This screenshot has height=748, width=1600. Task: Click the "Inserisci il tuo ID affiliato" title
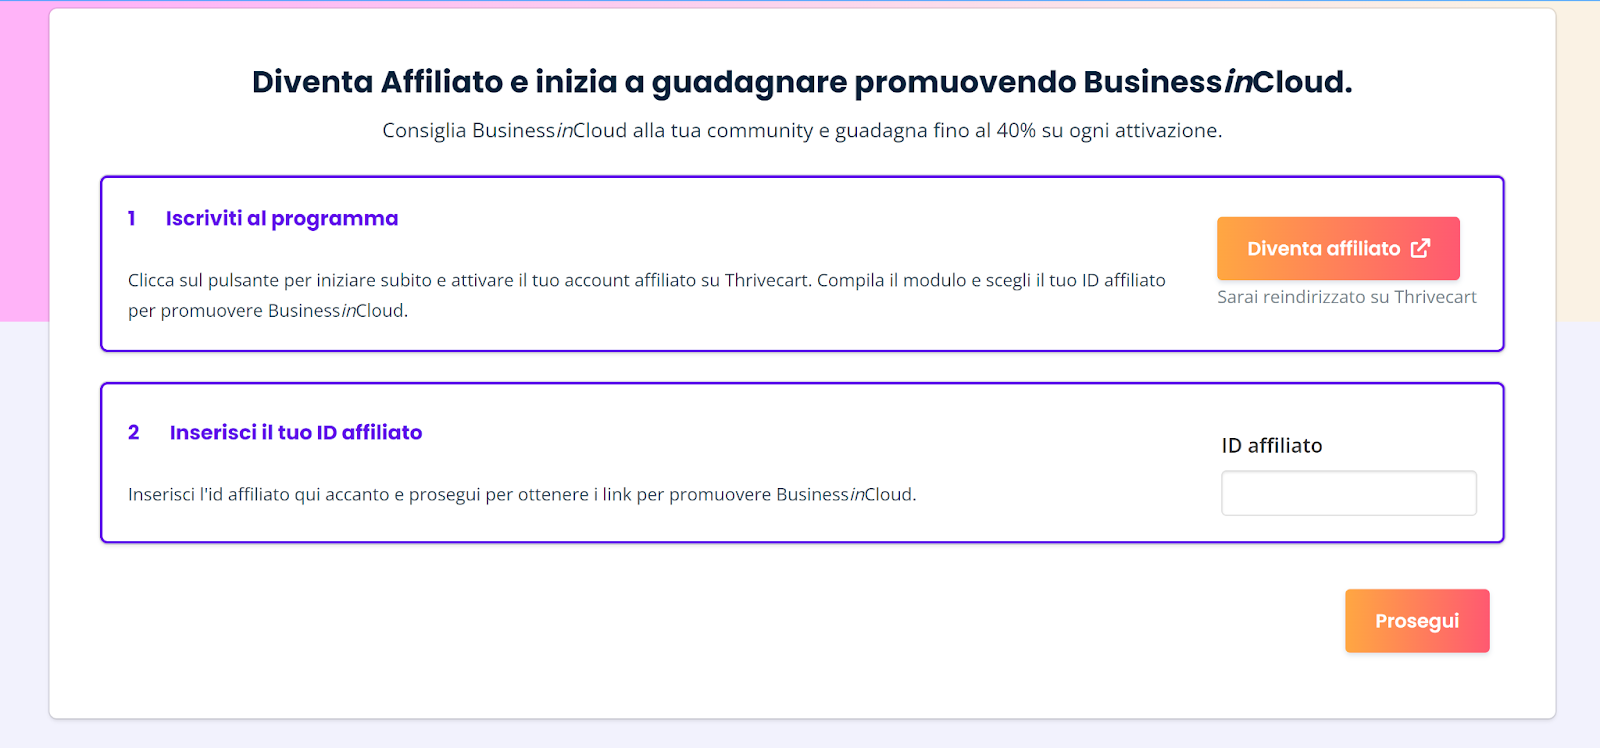pyautogui.click(x=295, y=433)
